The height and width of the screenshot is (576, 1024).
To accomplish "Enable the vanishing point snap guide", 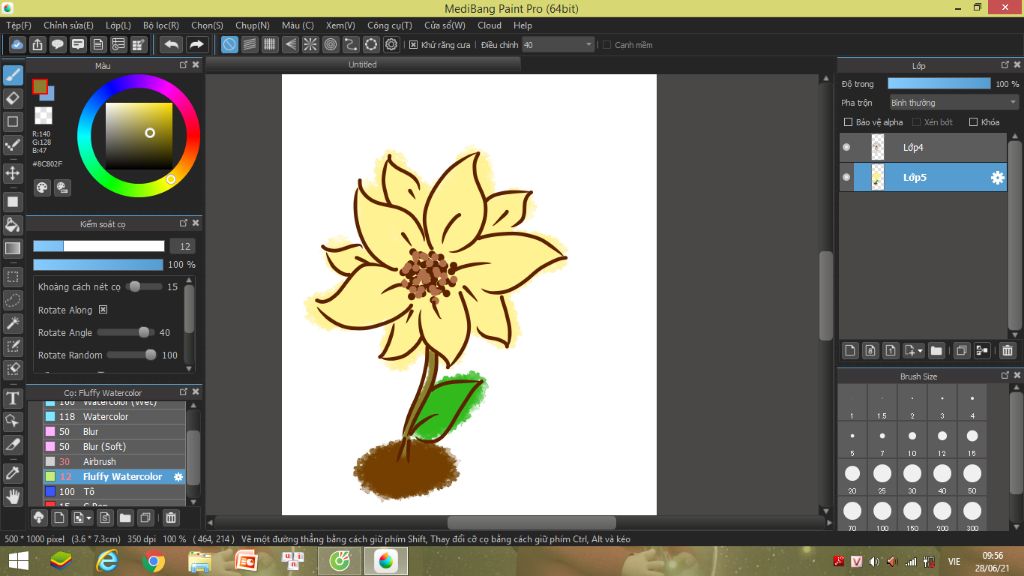I will pos(290,44).
